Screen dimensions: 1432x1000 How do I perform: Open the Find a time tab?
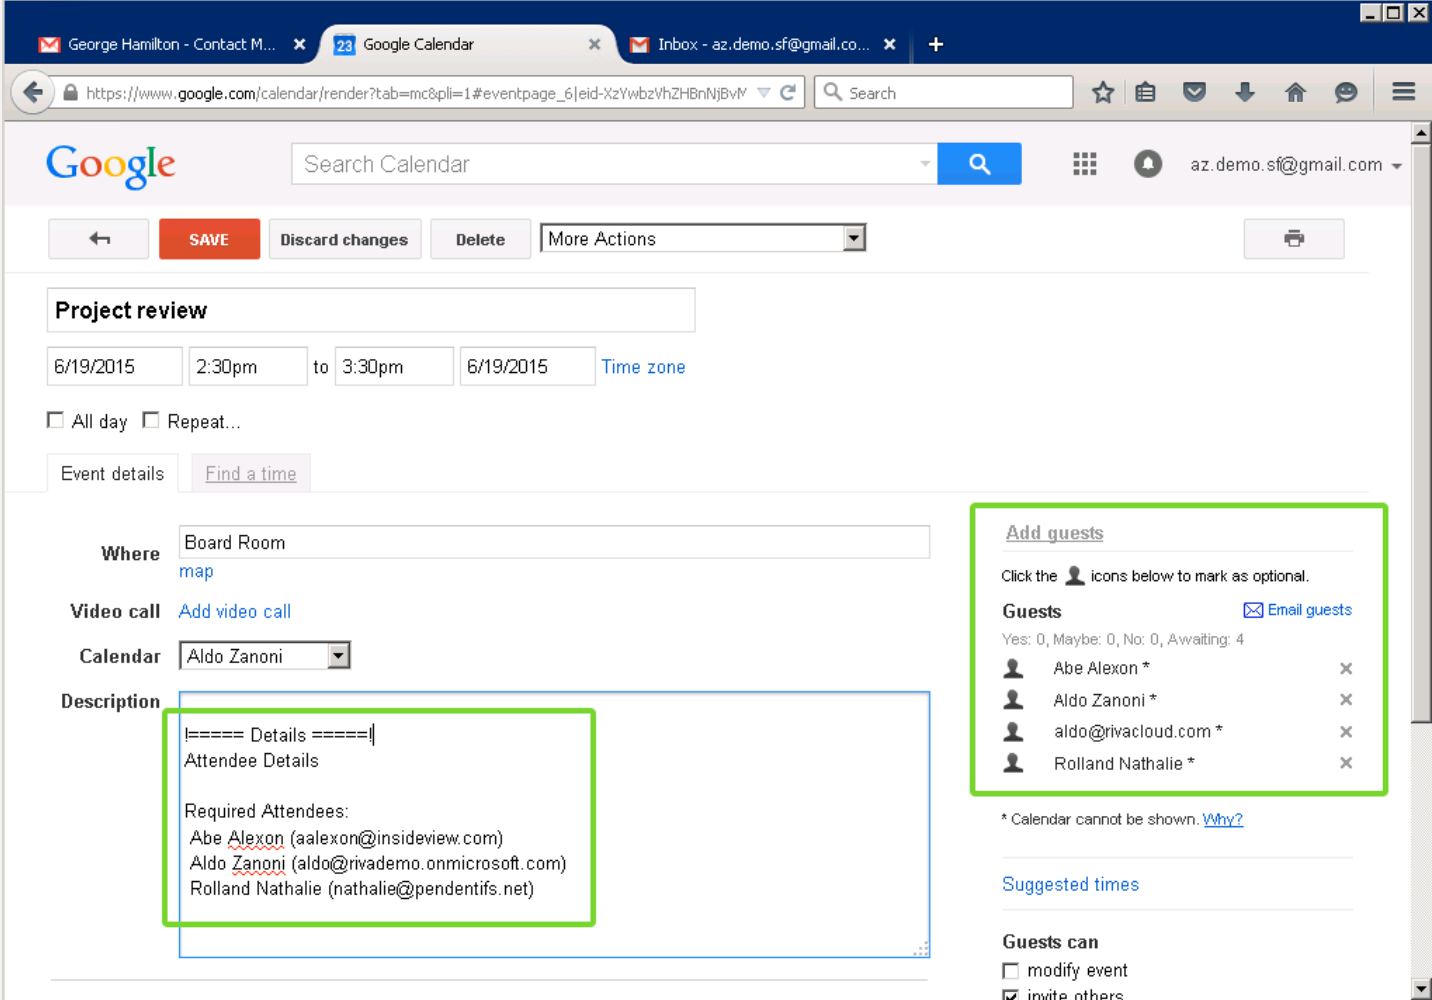point(251,474)
